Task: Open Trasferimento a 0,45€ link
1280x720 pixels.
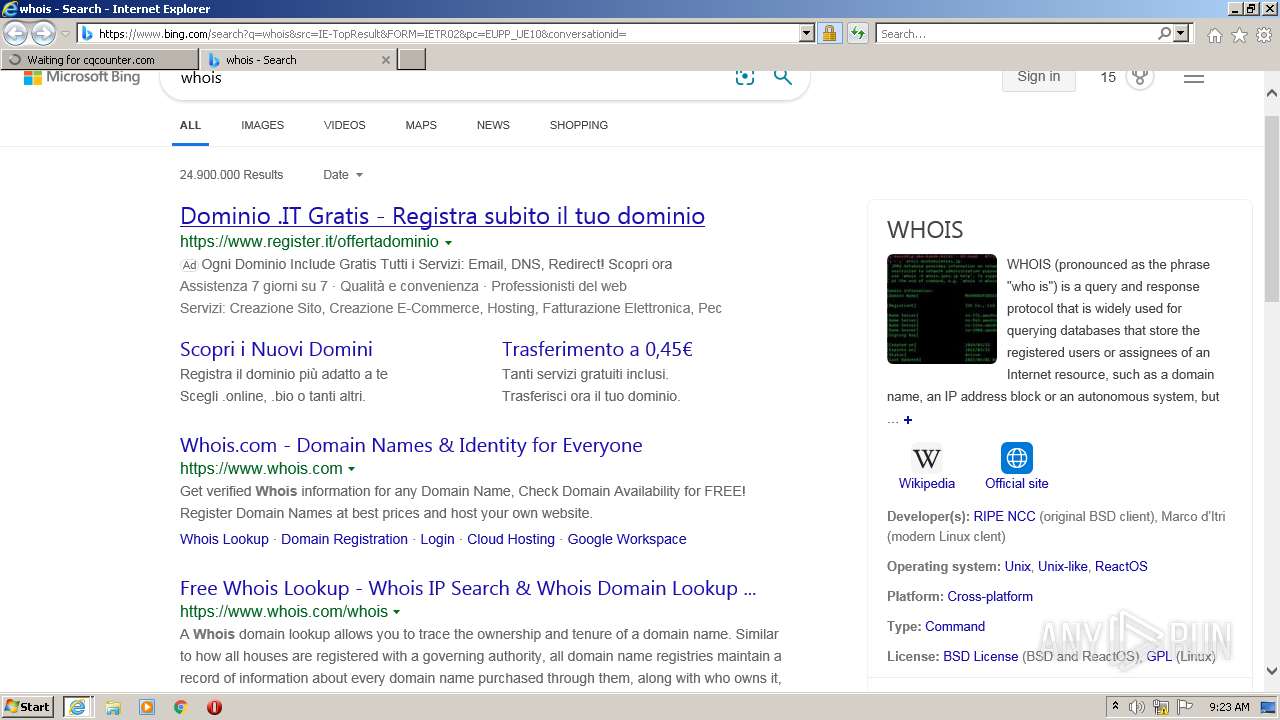Action: coord(597,349)
